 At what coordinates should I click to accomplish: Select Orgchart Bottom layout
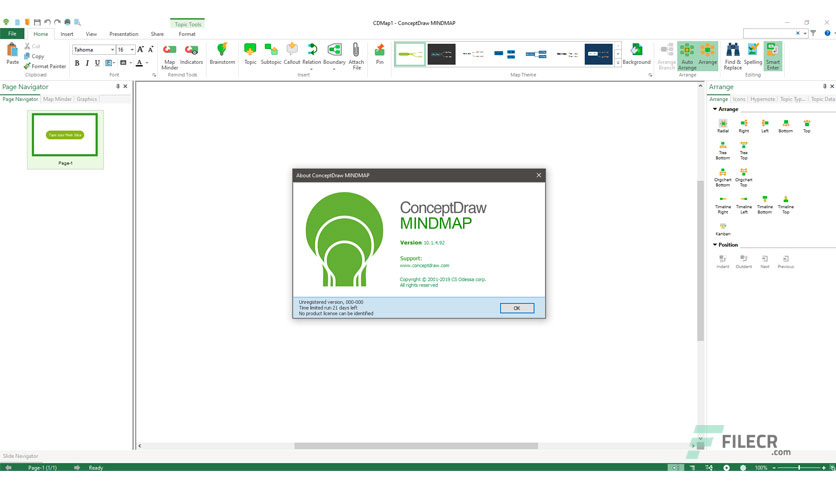(x=722, y=178)
